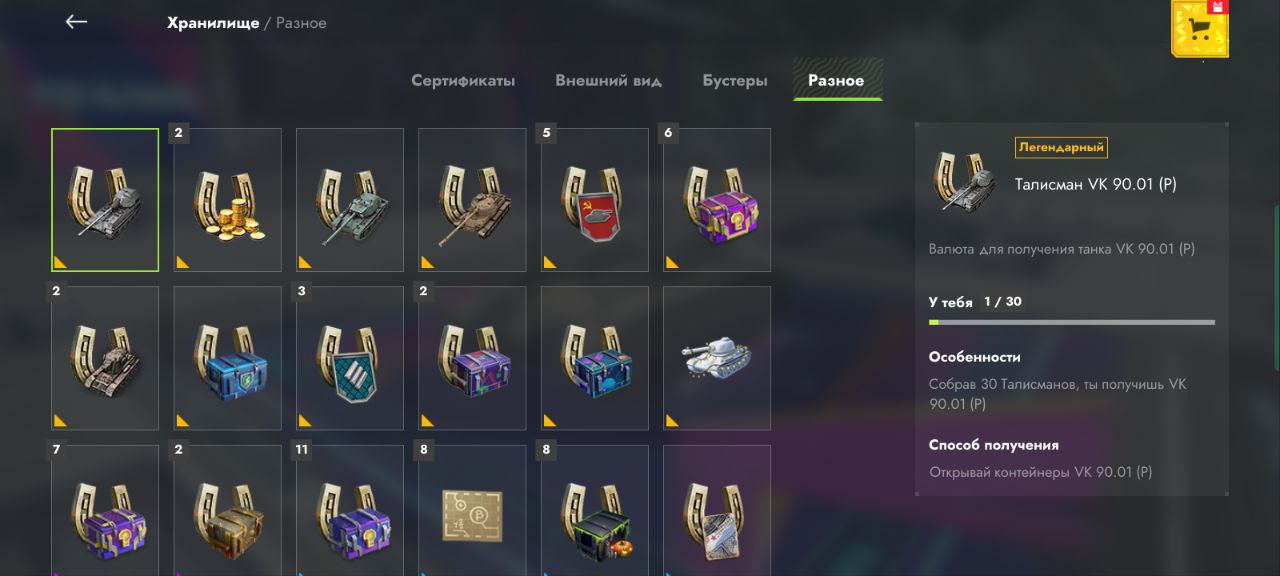1280x576 pixels.
Task: Select the green tank talisman item
Action: (x=350, y=200)
